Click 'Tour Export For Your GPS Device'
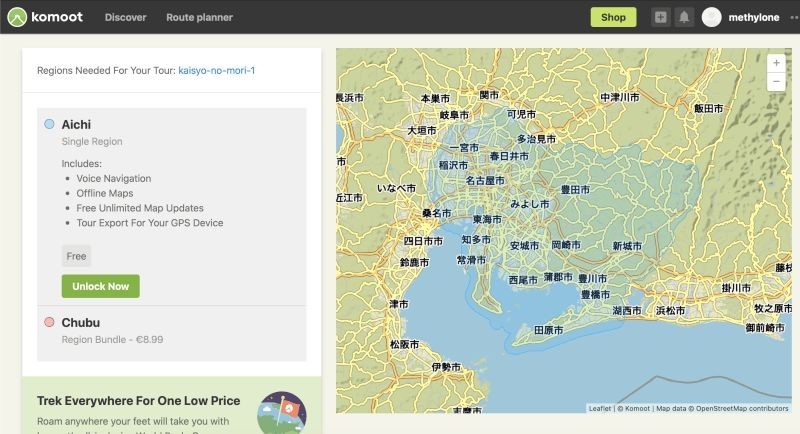Screen dimensions: 800x434 tap(149, 223)
